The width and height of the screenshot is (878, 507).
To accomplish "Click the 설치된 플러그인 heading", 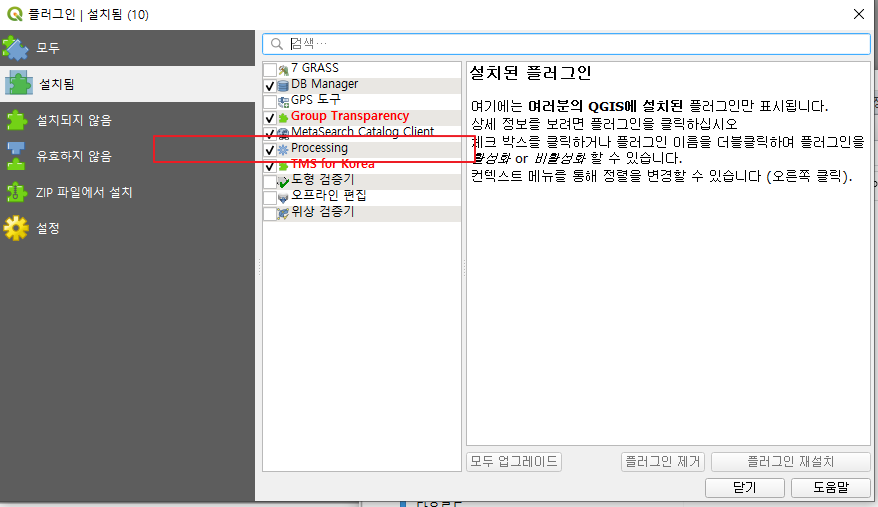I will click(x=530, y=73).
